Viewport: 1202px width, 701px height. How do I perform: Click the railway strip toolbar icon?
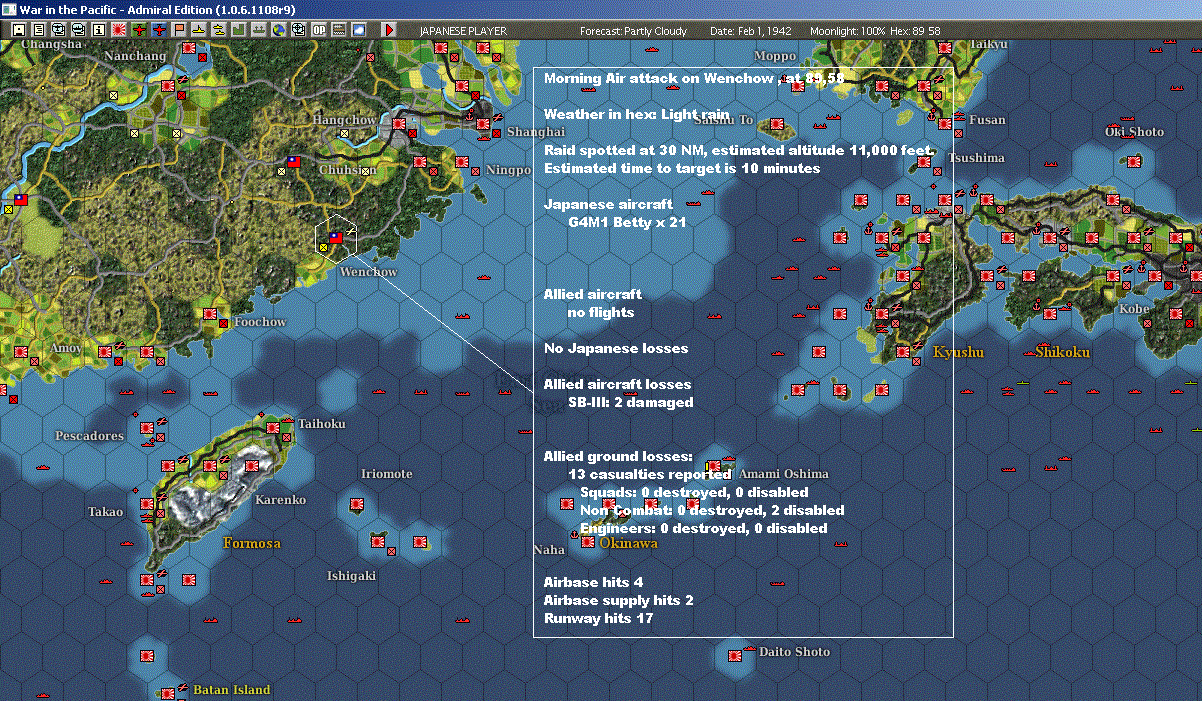click(x=339, y=30)
